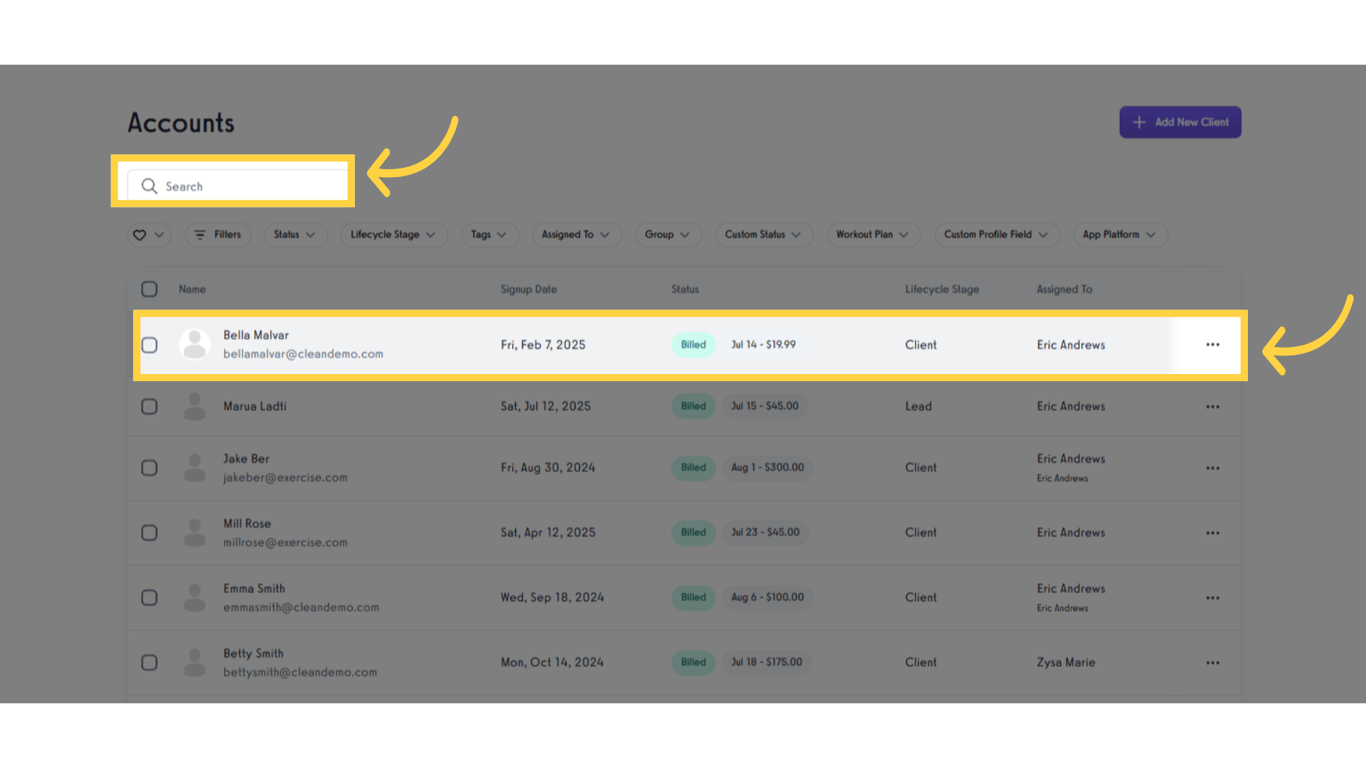Select Bella Malvar's row checkbox
Screen dimensions: 1366x768
pyautogui.click(x=149, y=344)
